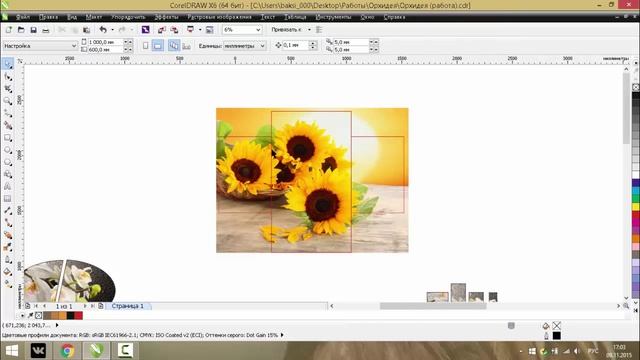Image resolution: width=640 pixels, height=360 pixels.
Task: Paste from the clipboard
Action: (87, 30)
